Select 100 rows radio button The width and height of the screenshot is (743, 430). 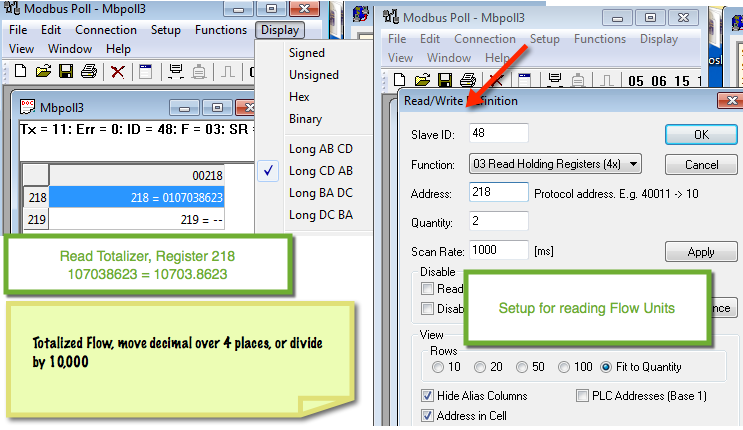pyautogui.click(x=564, y=367)
